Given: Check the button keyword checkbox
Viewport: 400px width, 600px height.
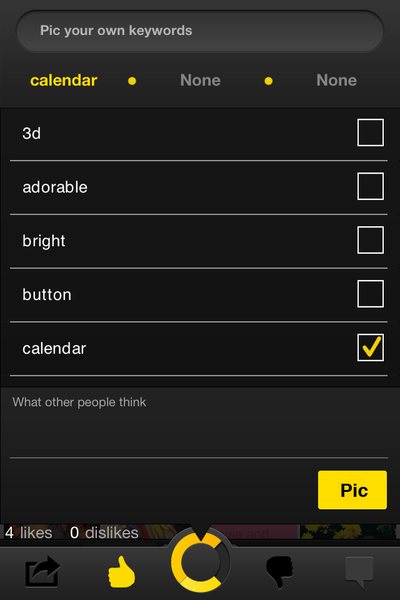Looking at the screenshot, I should pos(371,293).
